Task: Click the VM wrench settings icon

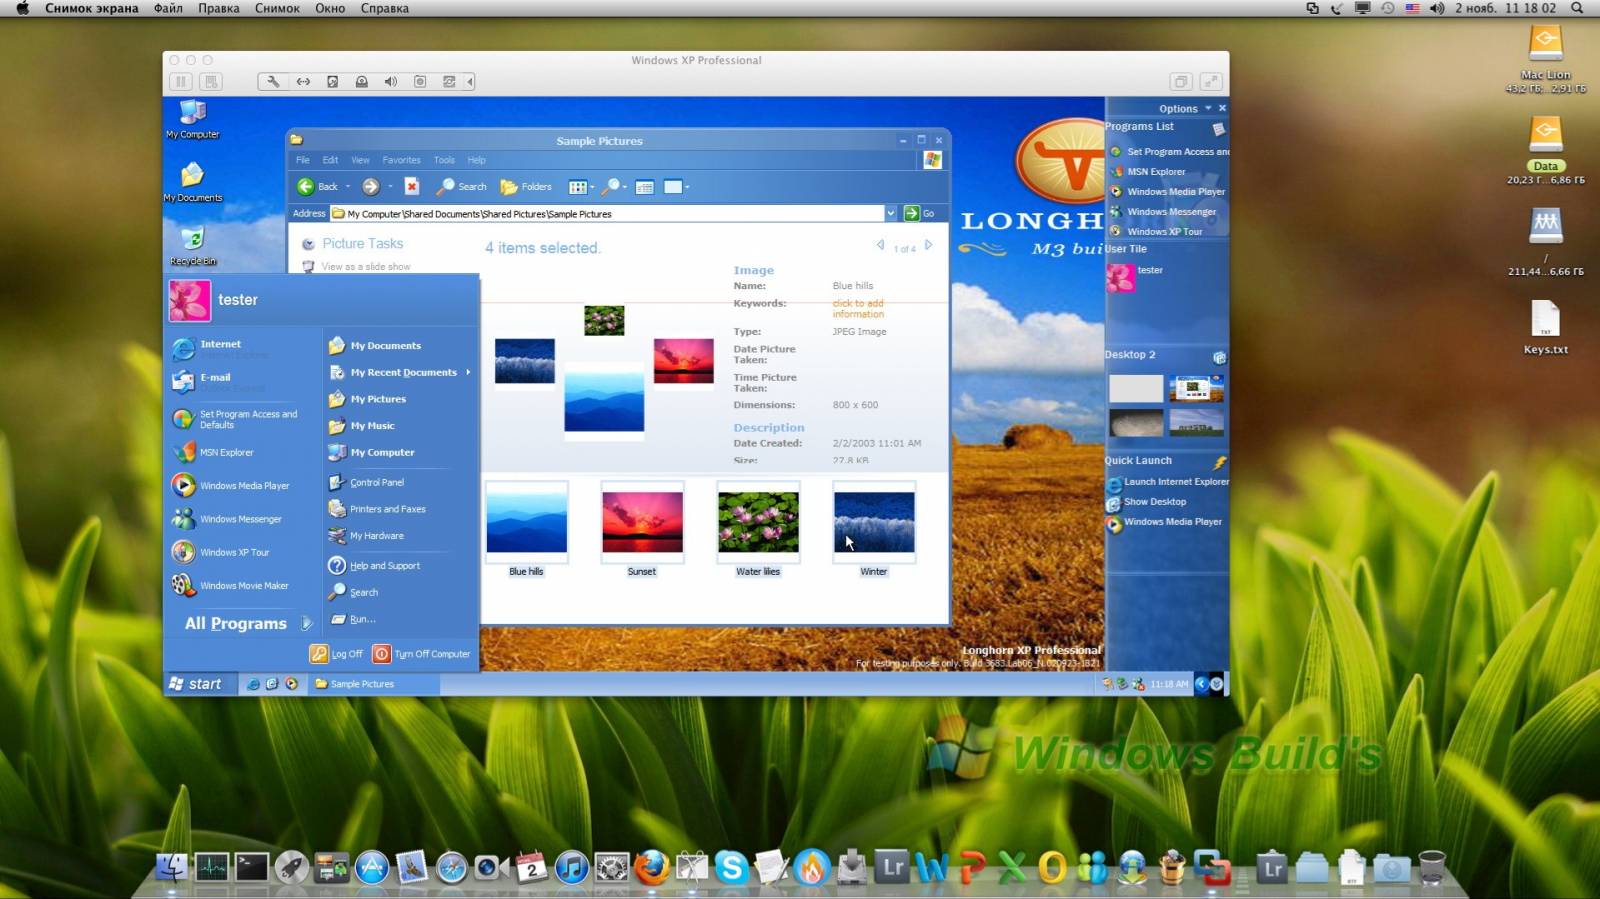Action: (x=273, y=82)
